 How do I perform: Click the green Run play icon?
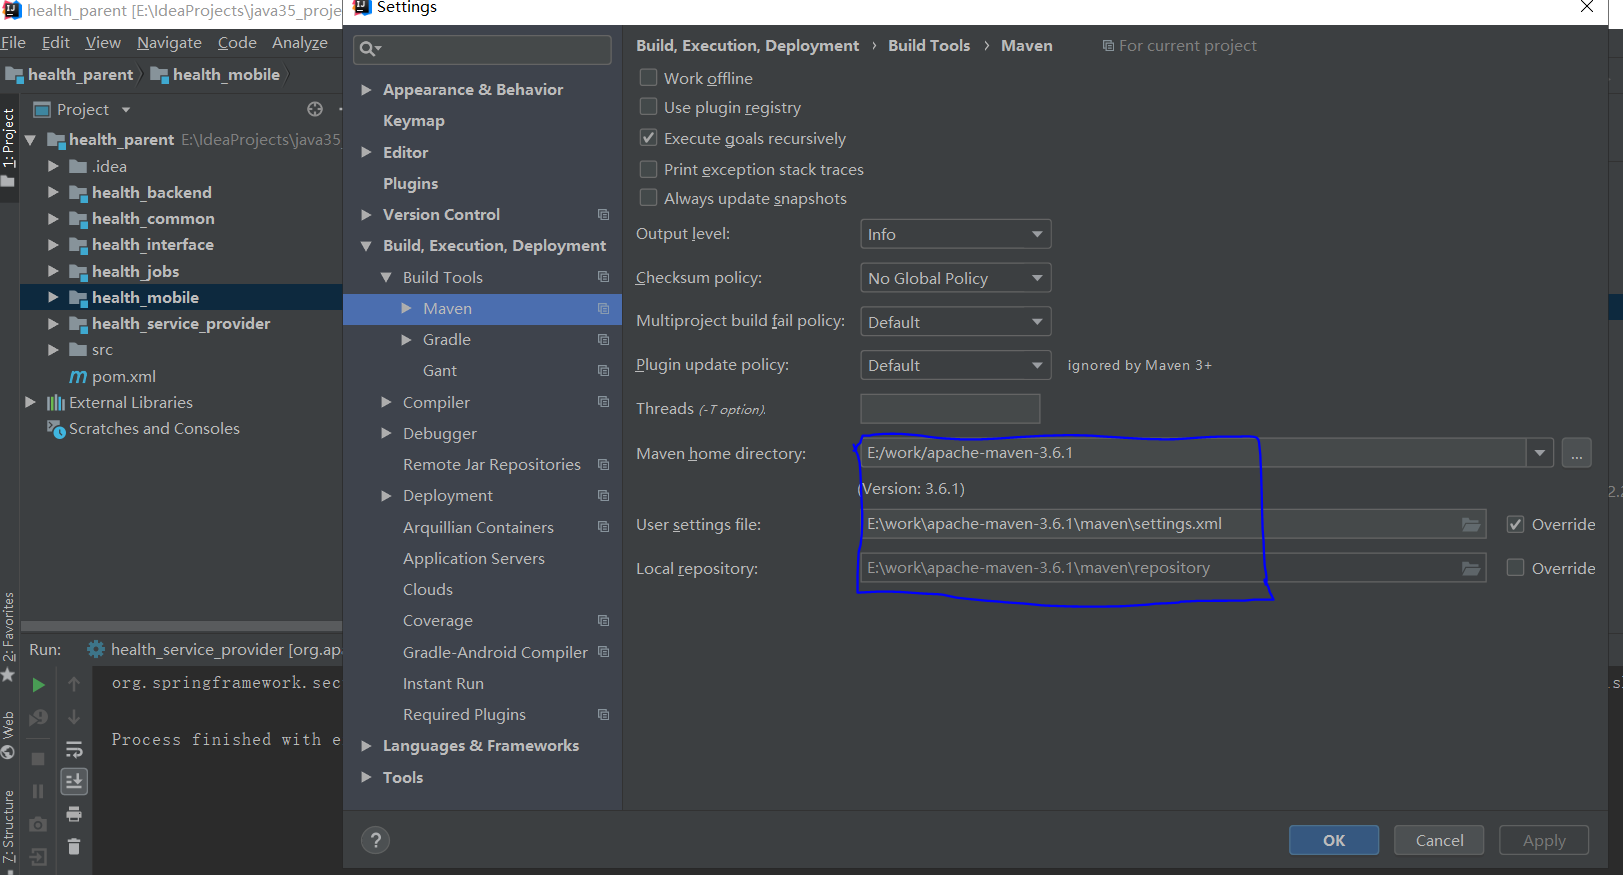[38, 685]
